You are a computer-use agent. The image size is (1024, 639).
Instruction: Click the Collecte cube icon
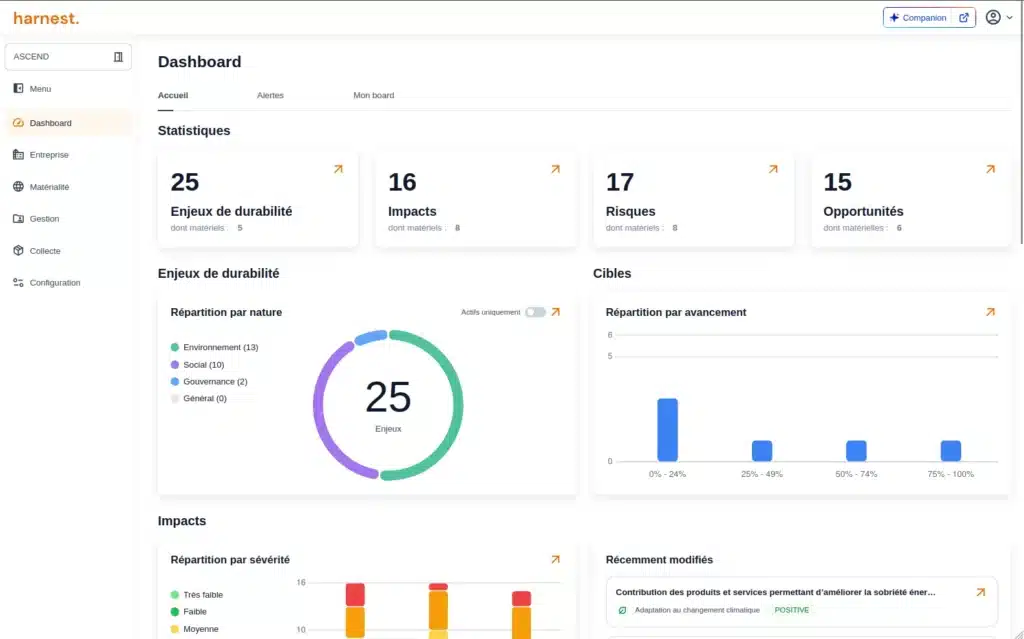tap(18, 251)
